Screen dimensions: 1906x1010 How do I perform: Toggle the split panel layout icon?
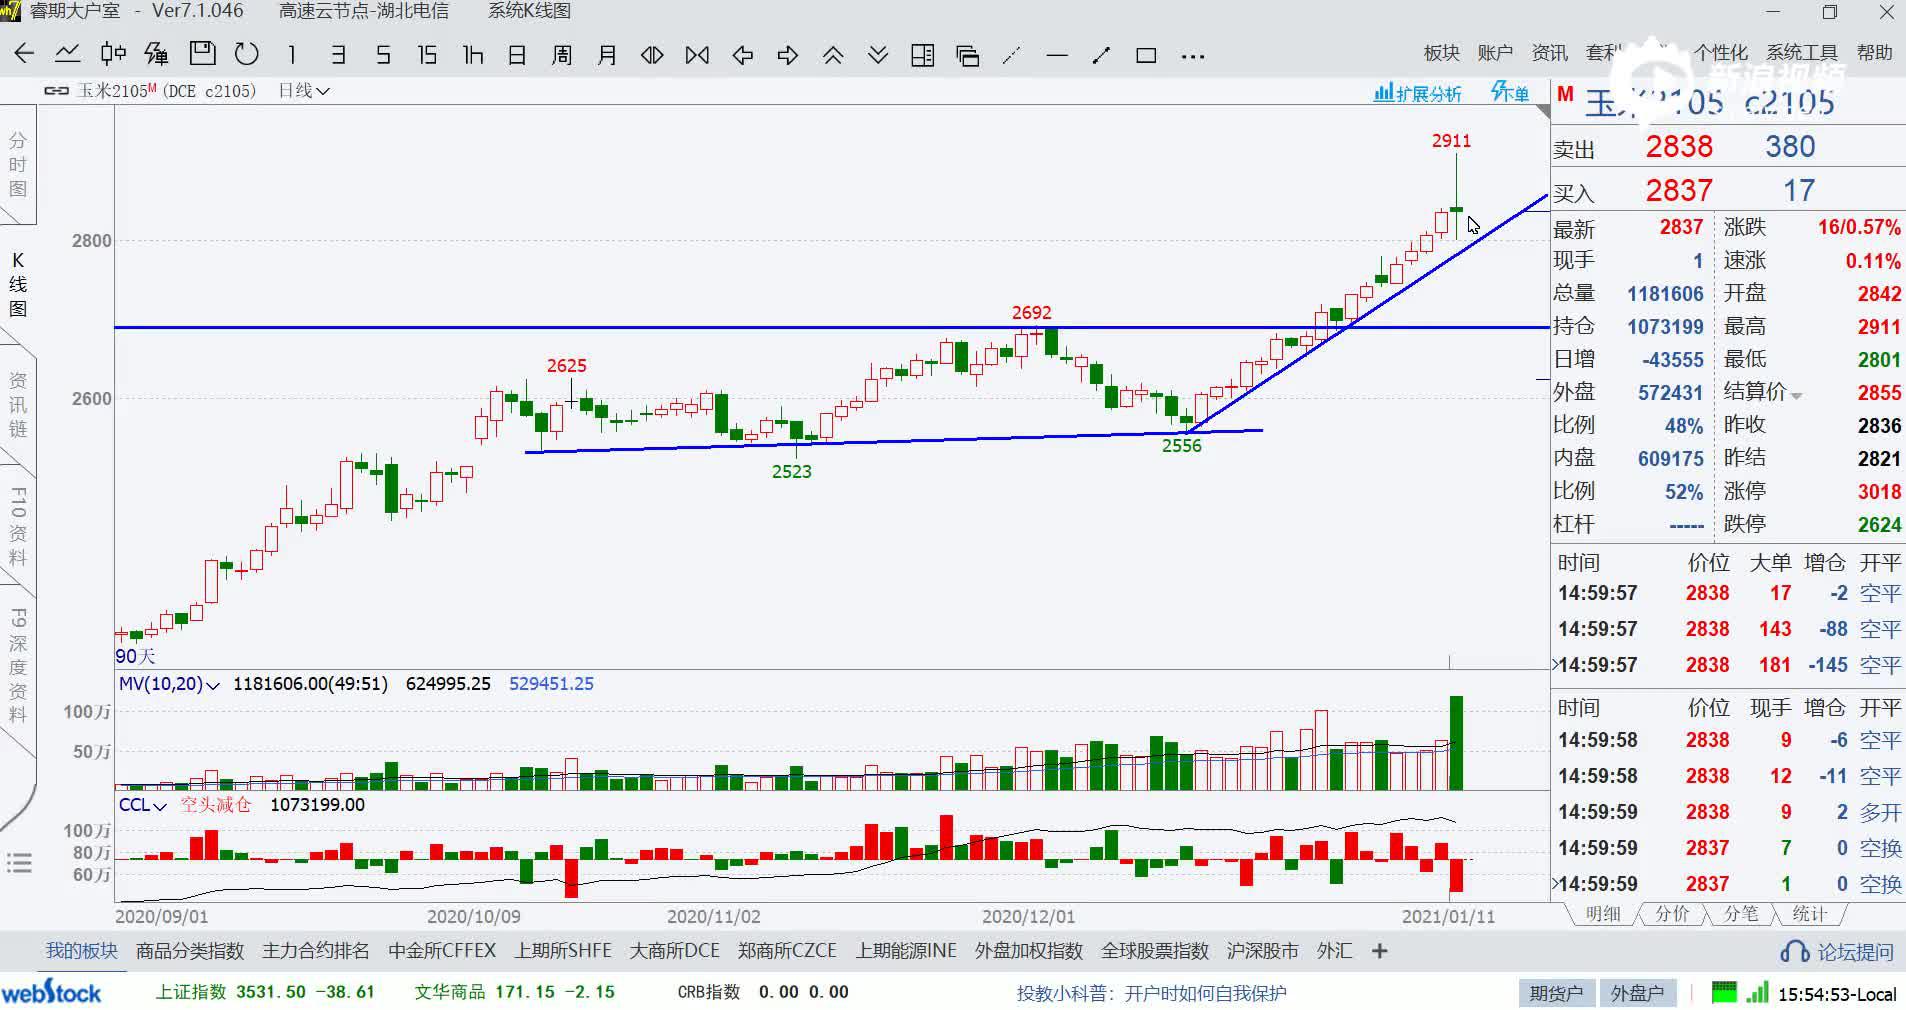922,55
